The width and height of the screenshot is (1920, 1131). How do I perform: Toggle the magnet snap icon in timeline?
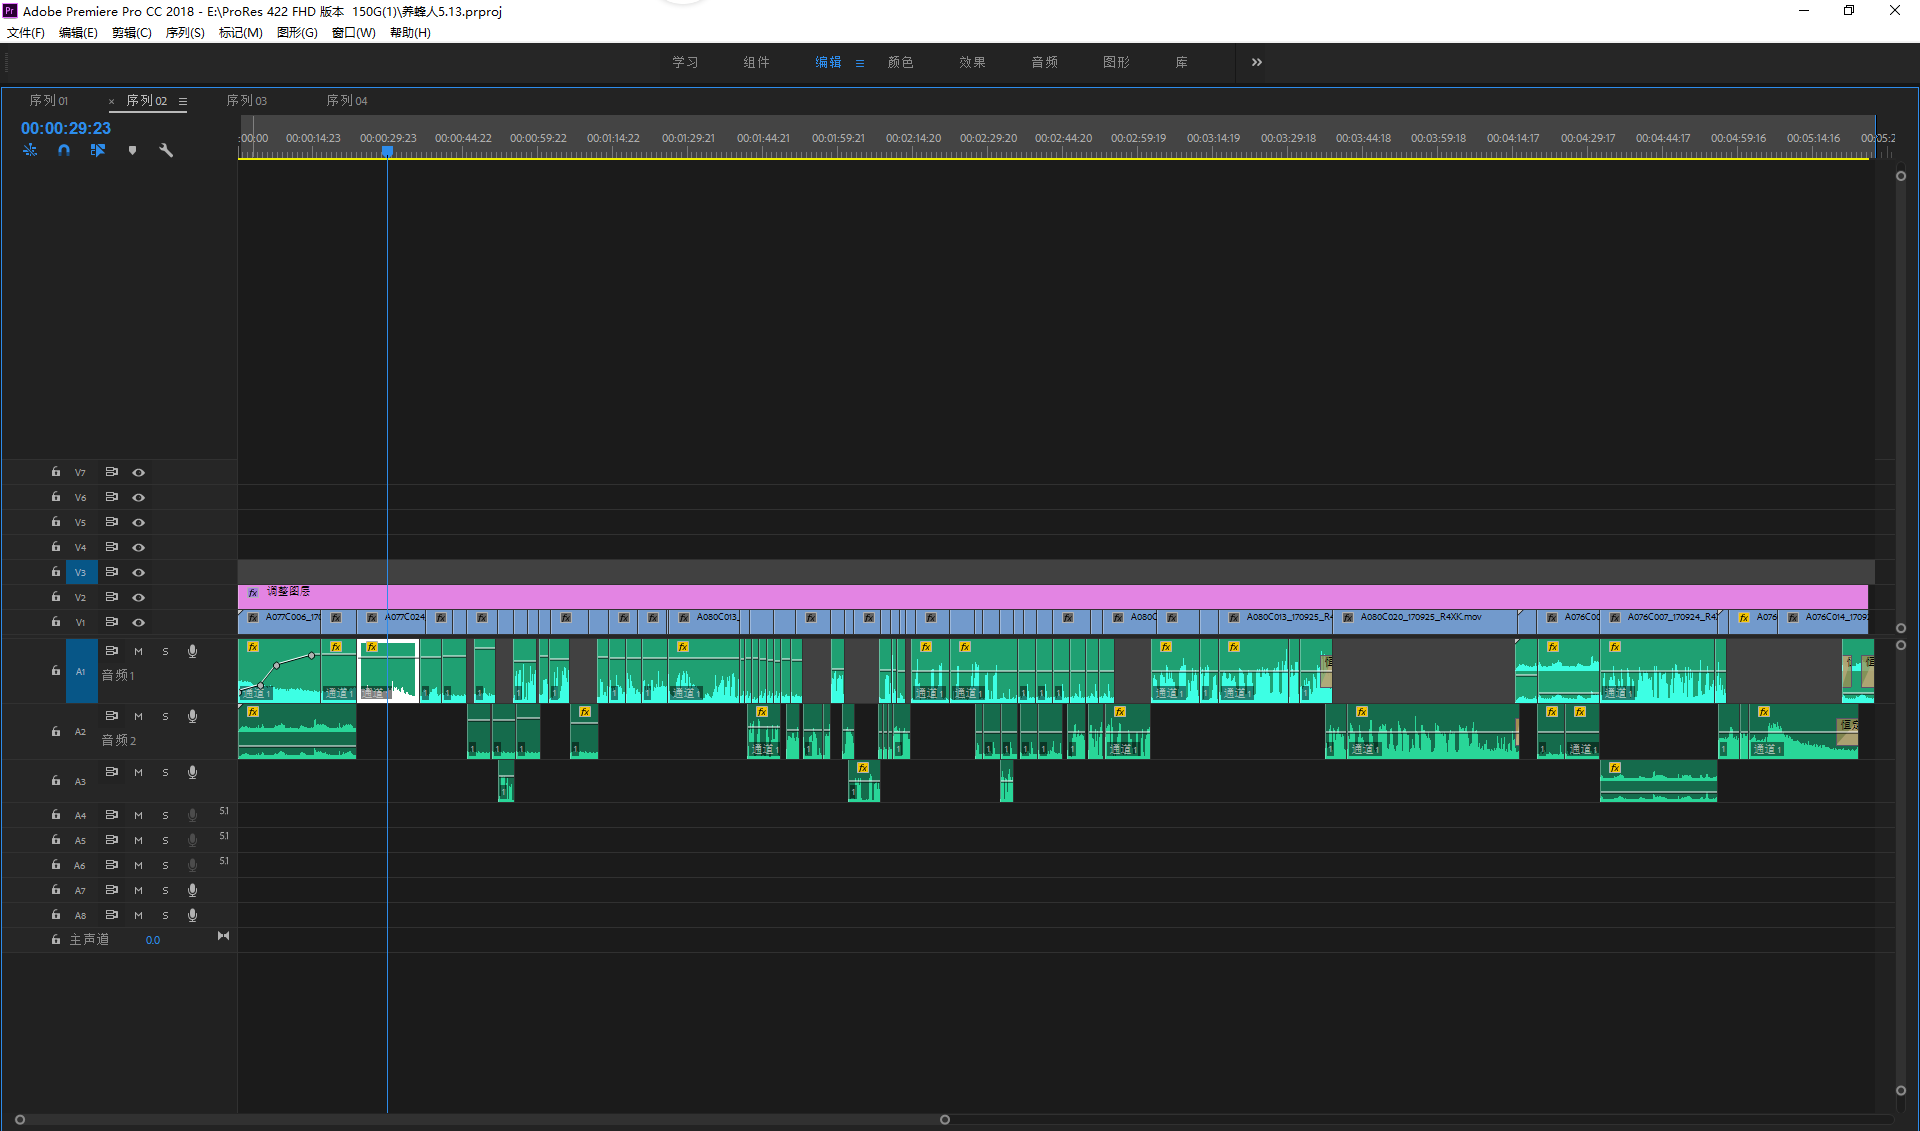64,150
